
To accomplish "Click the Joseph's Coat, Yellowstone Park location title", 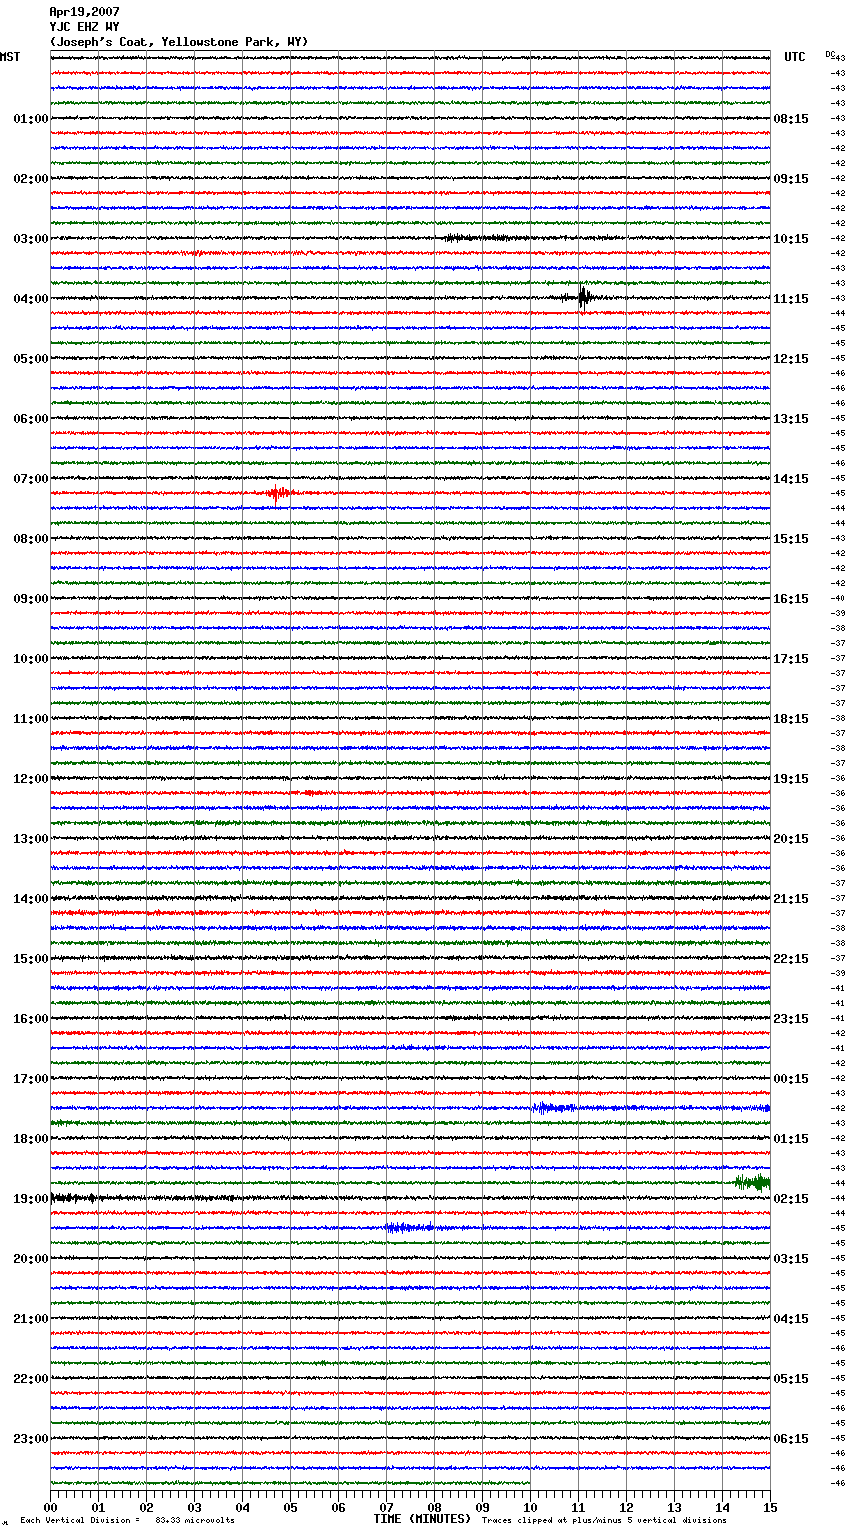I will coord(179,42).
